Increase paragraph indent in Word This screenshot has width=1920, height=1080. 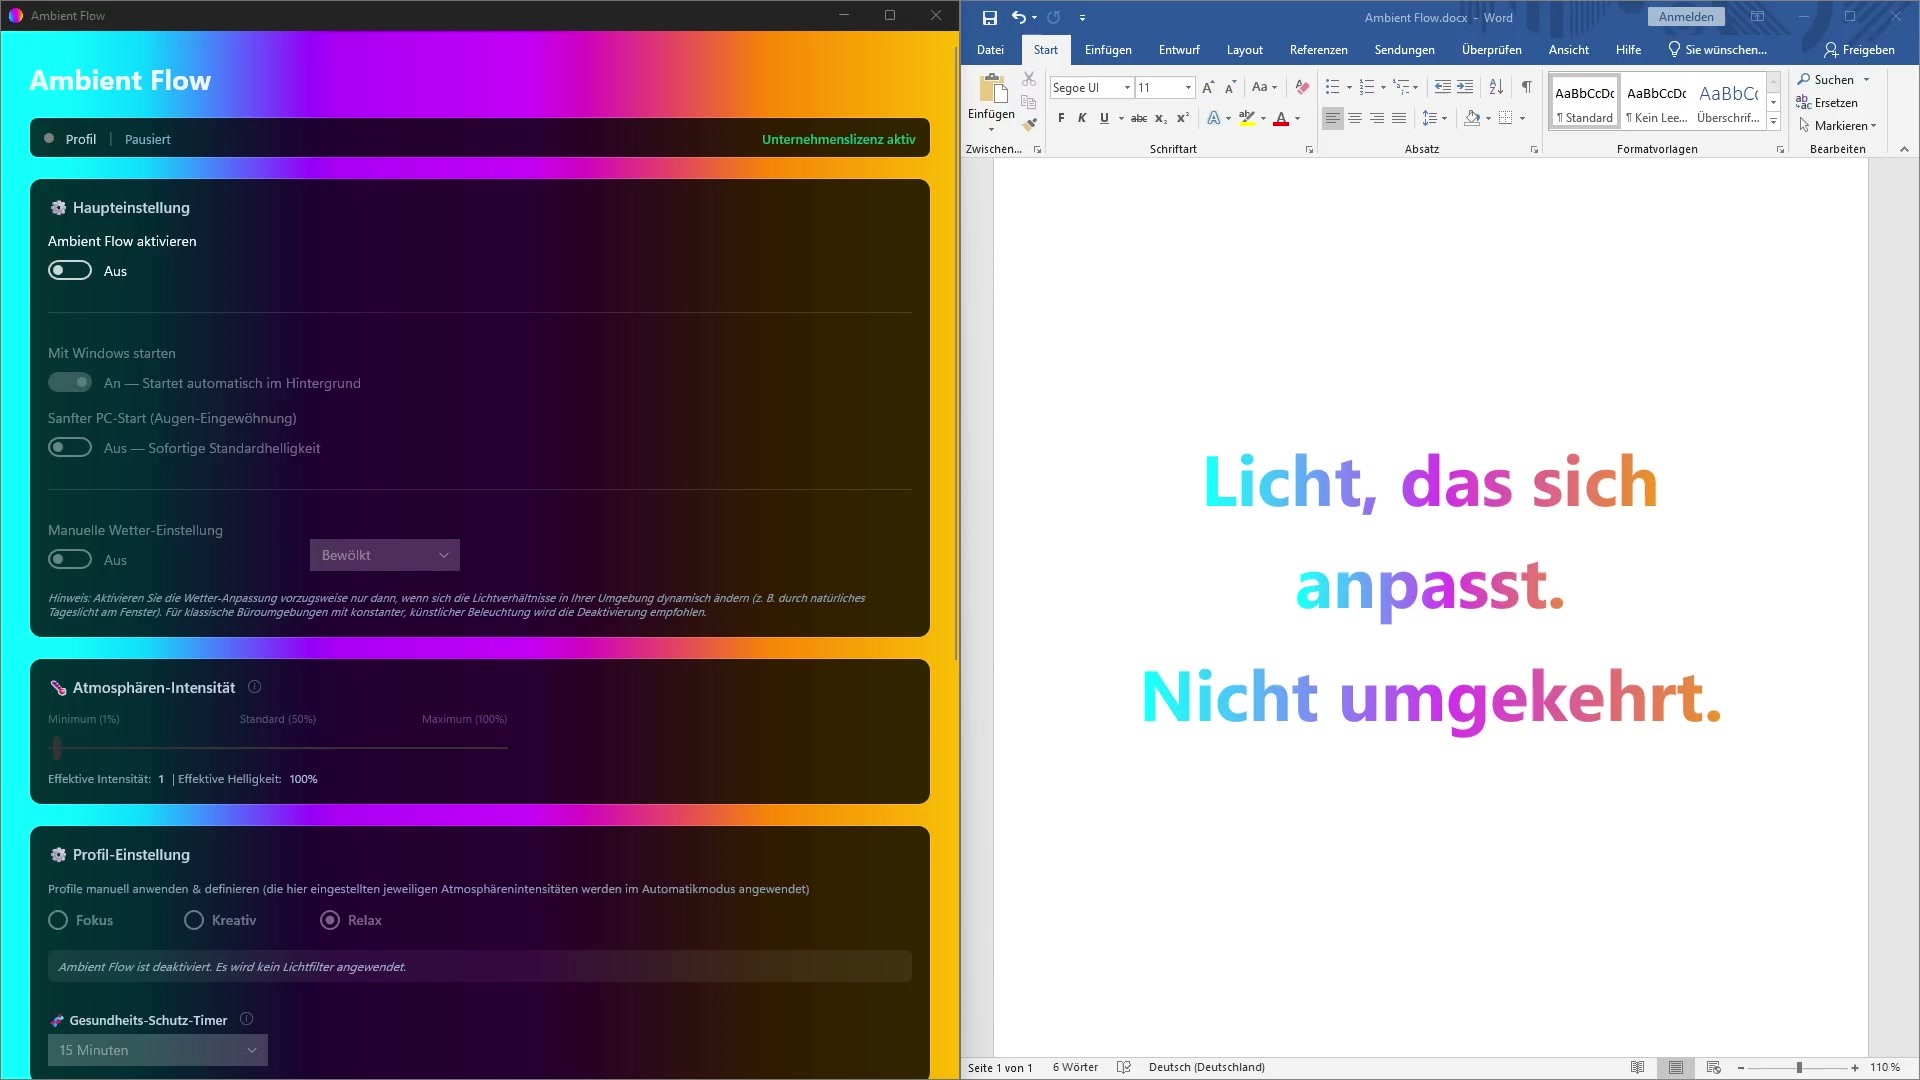1465,87
